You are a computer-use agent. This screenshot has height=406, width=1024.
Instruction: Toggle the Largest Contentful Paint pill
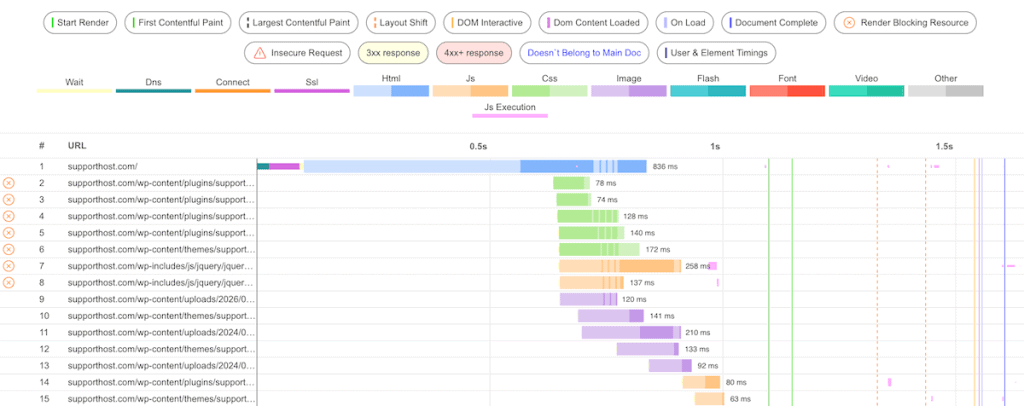tap(298, 23)
